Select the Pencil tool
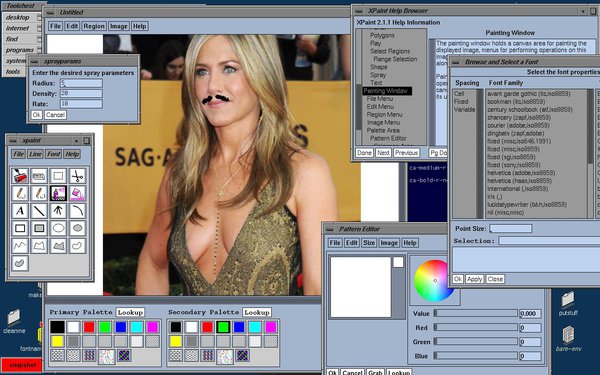Viewport: 600px width, 375px height. click(x=20, y=193)
